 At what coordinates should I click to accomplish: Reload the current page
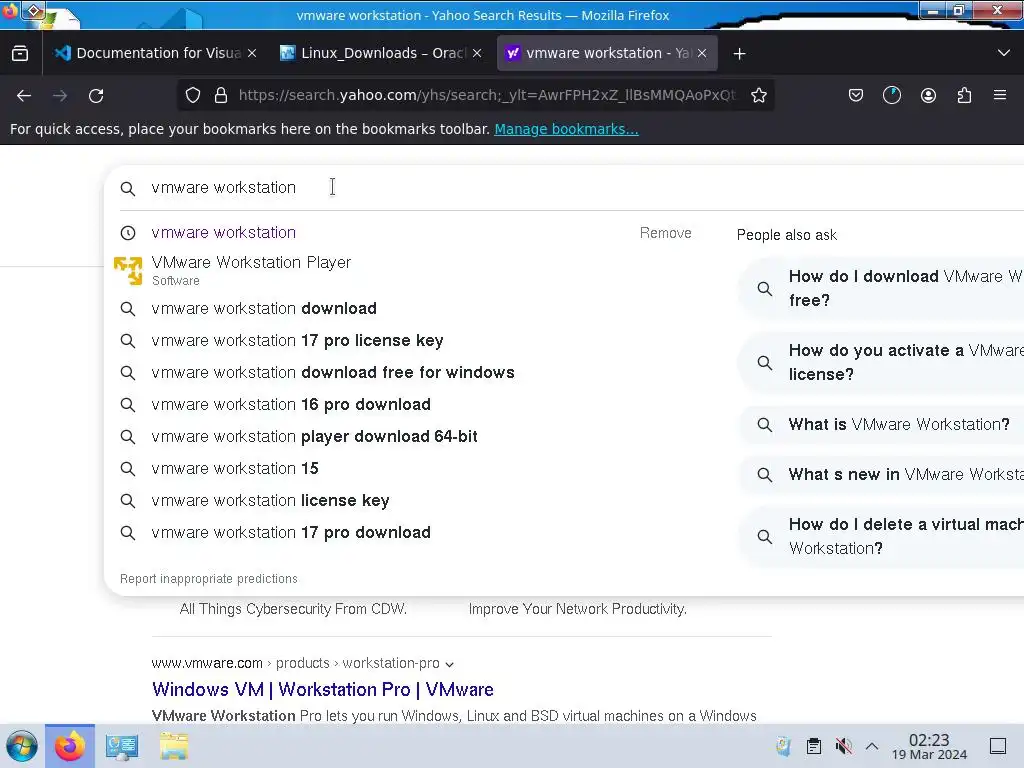96,96
